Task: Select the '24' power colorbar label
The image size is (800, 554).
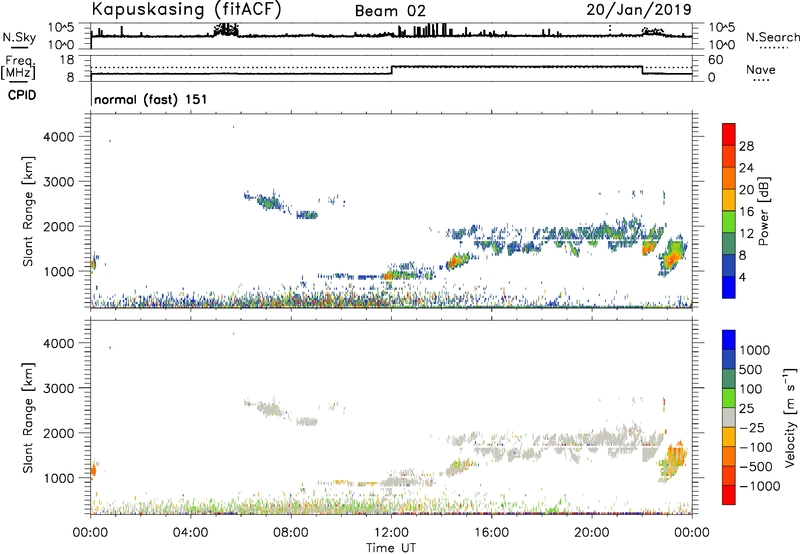Action: pyautogui.click(x=746, y=168)
